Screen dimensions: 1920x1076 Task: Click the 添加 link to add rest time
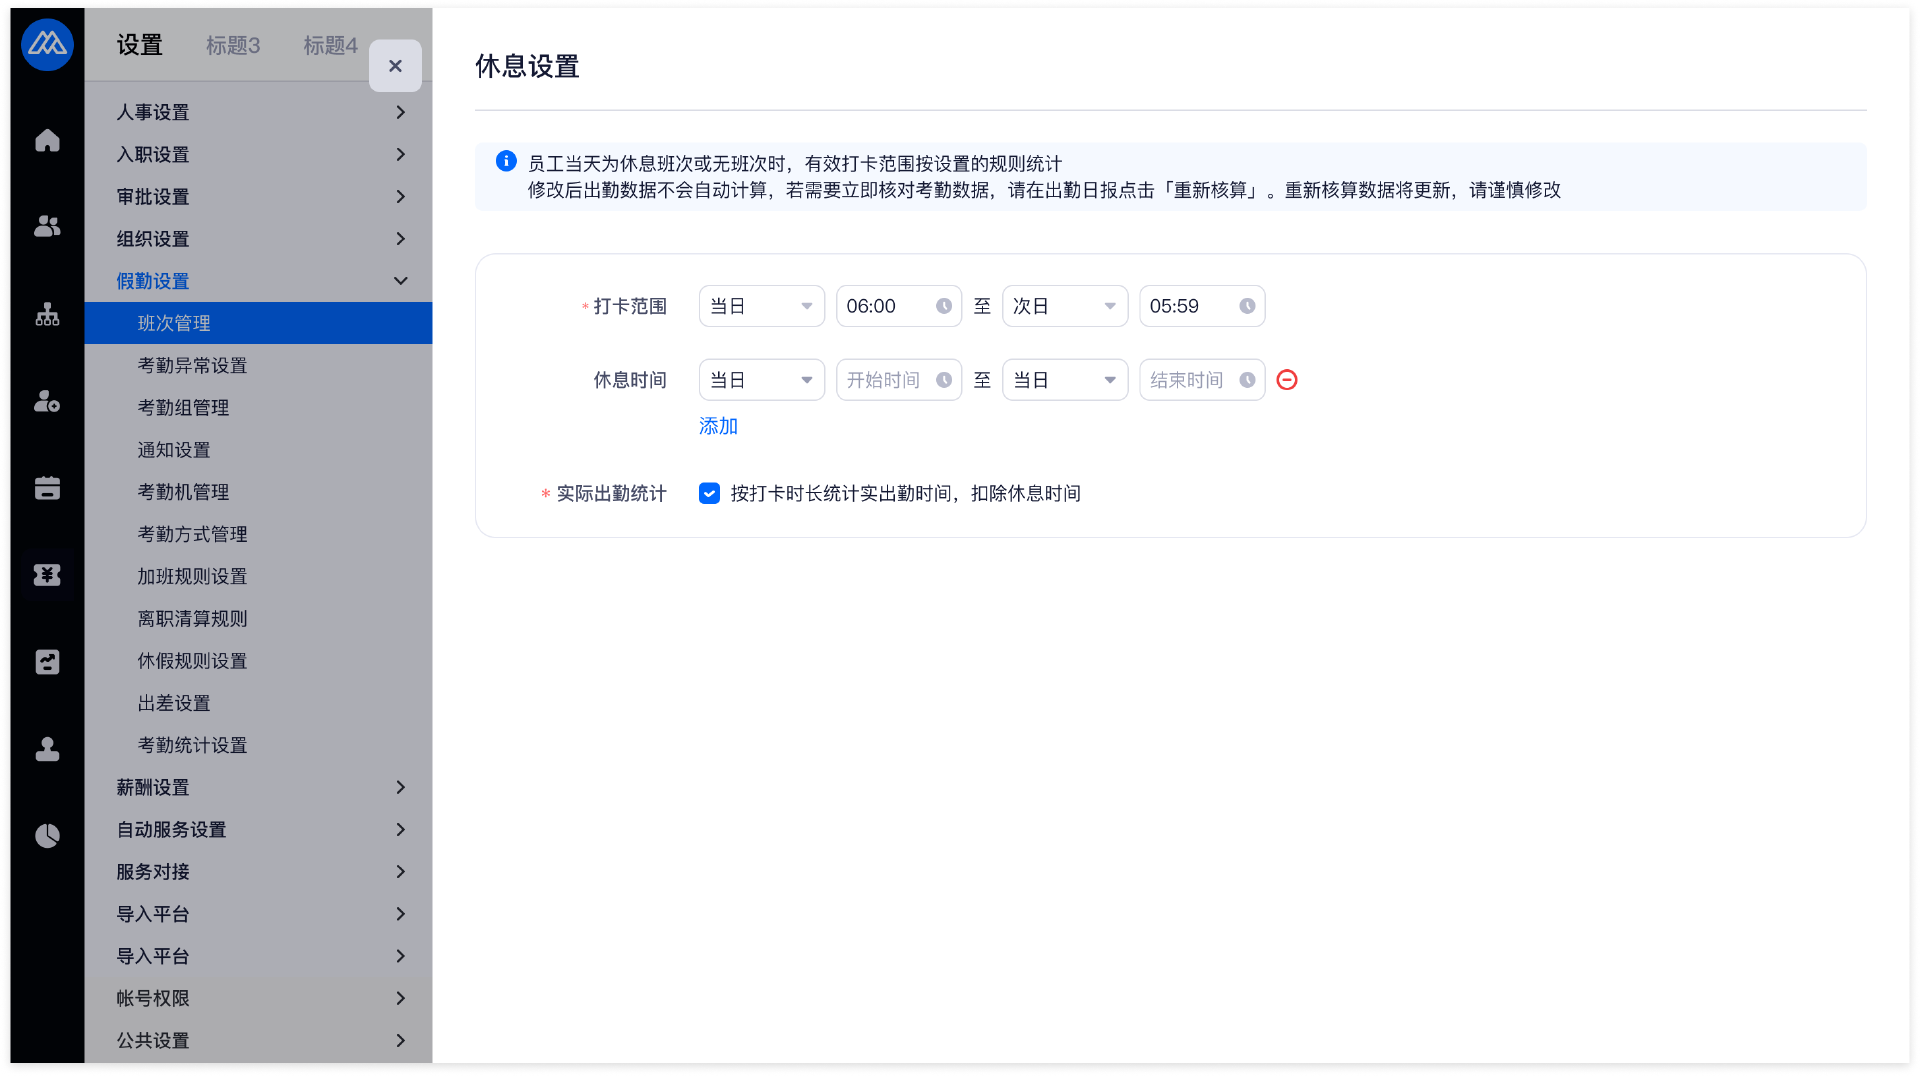click(718, 426)
